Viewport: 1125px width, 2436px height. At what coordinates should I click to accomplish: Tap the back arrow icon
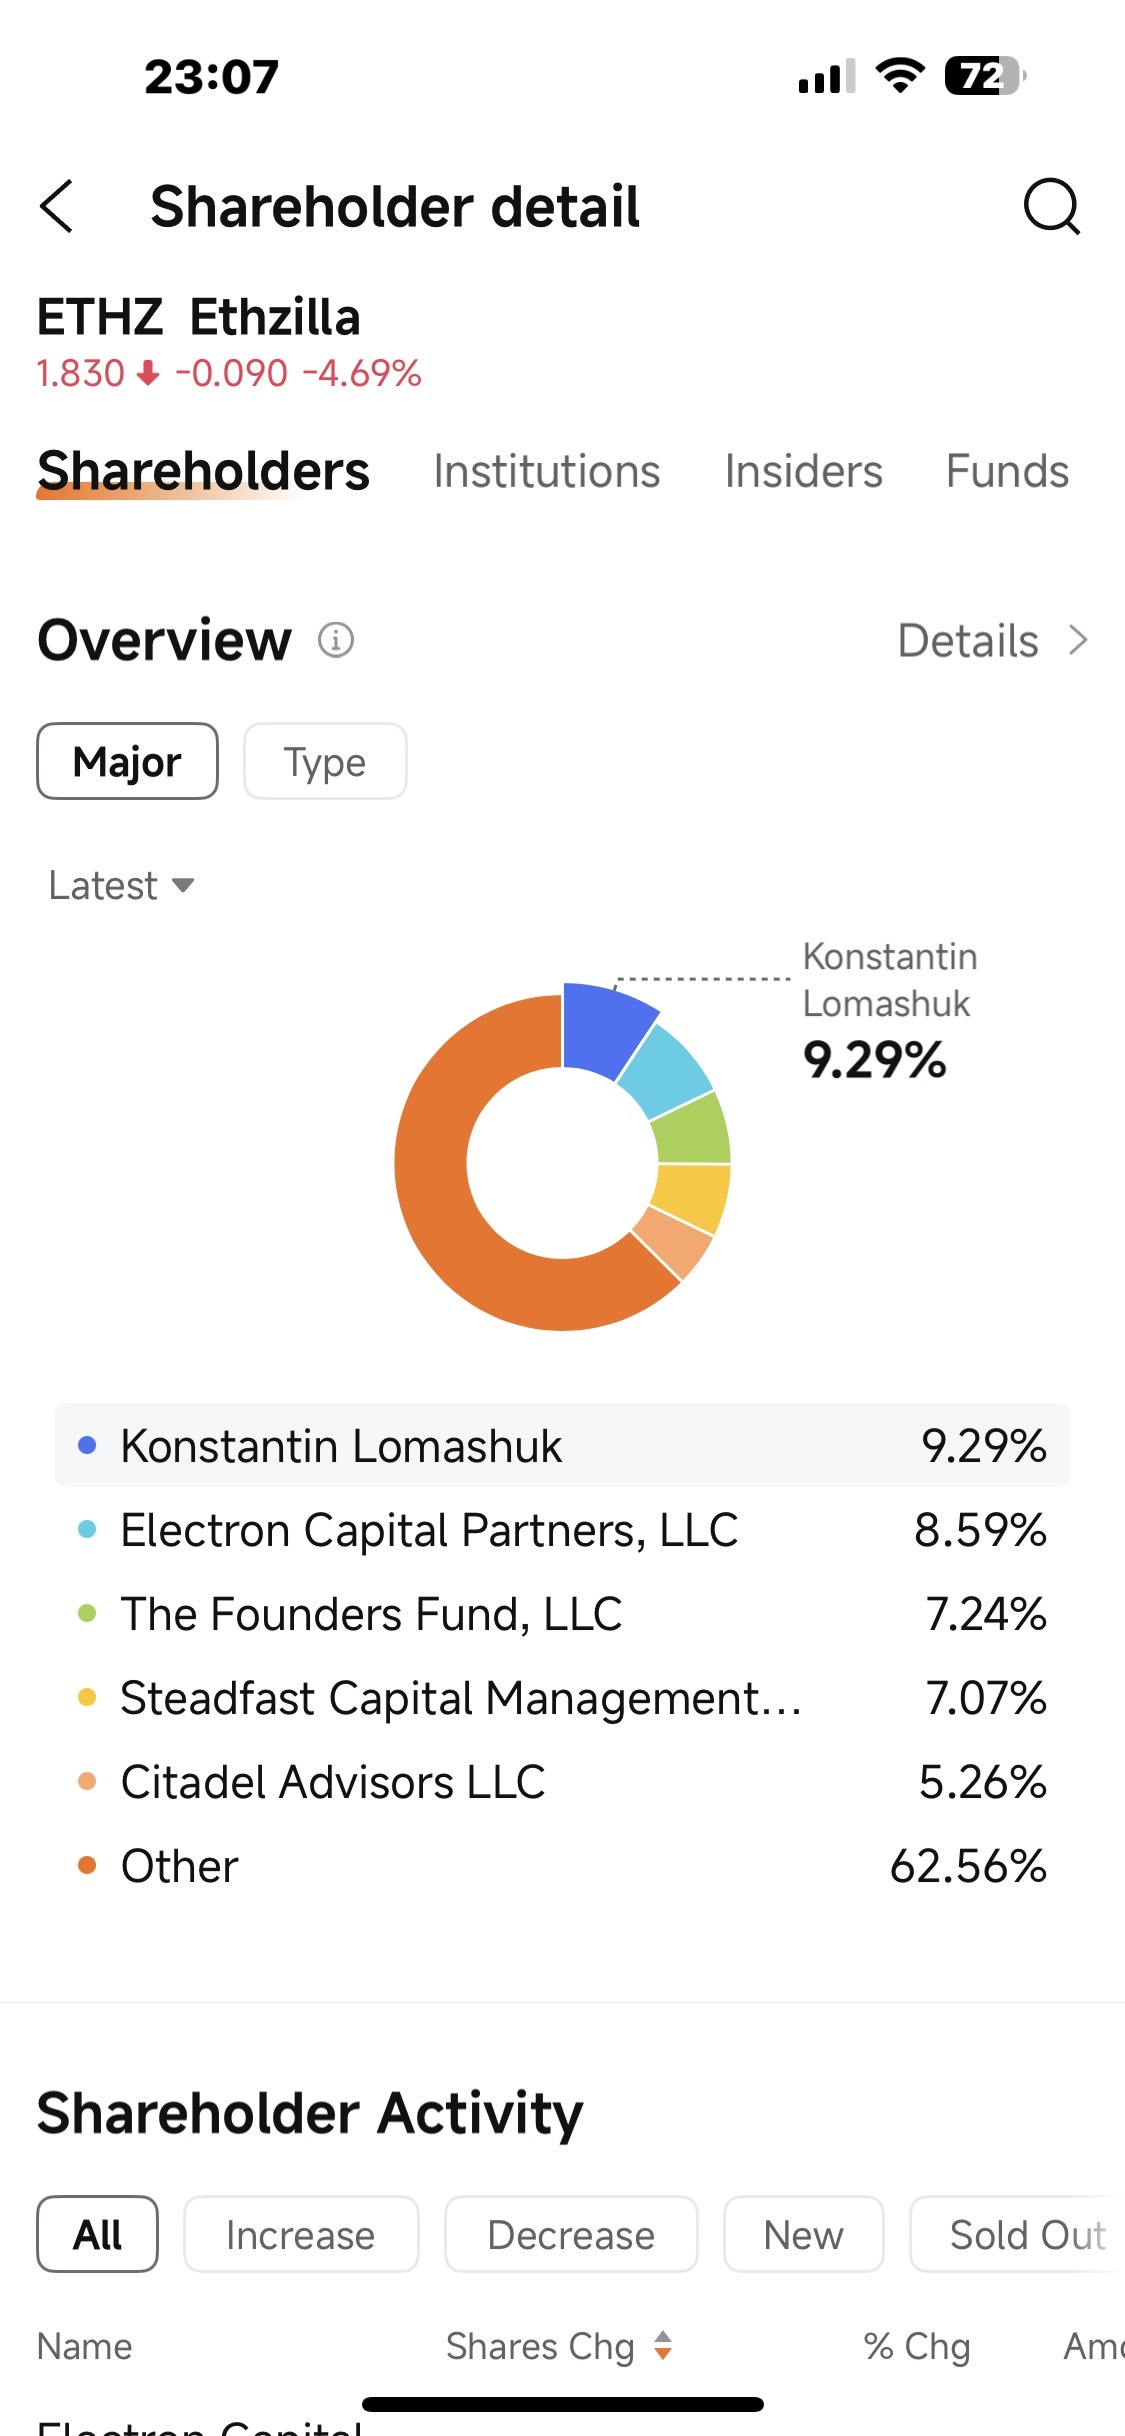[x=57, y=206]
